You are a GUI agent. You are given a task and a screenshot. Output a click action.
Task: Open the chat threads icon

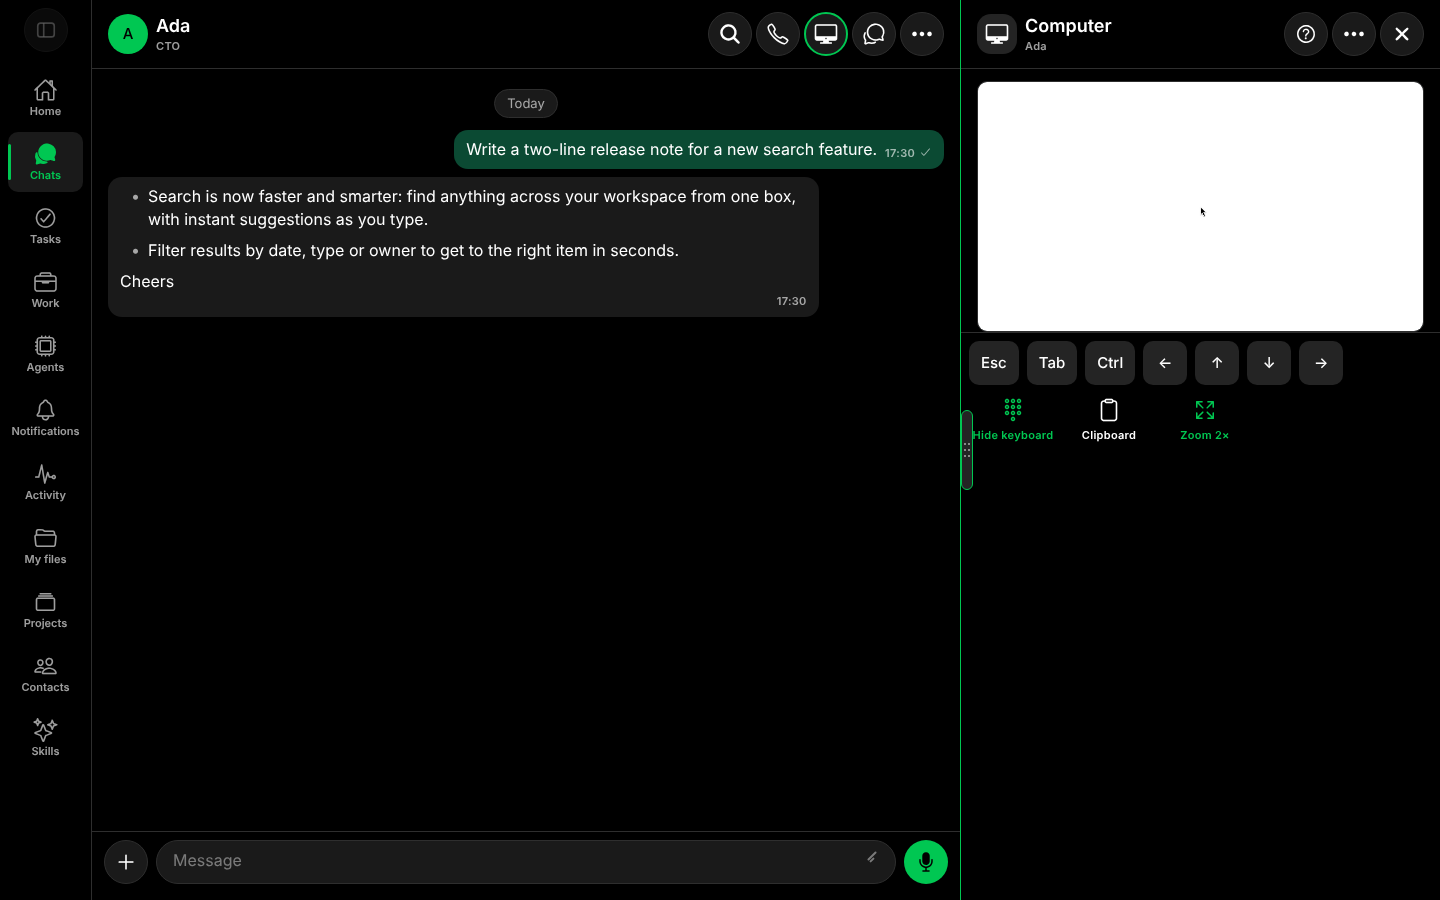point(874,34)
